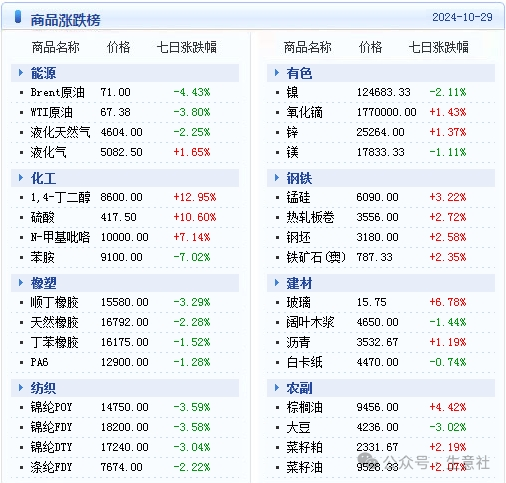Click the 七日涨跌幅 header in left column
Image resolution: width=506 pixels, height=483 pixels.
coord(187,47)
